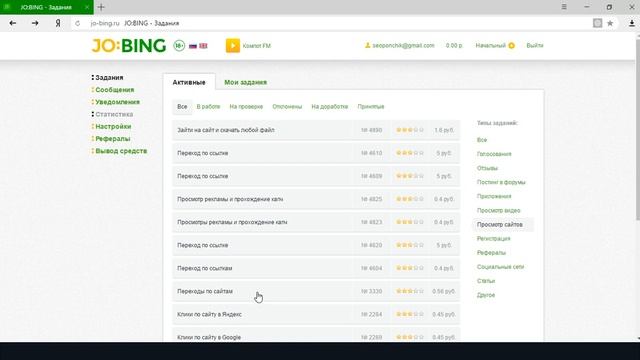
Task: Filter task types by Другое
Action: (x=486, y=295)
